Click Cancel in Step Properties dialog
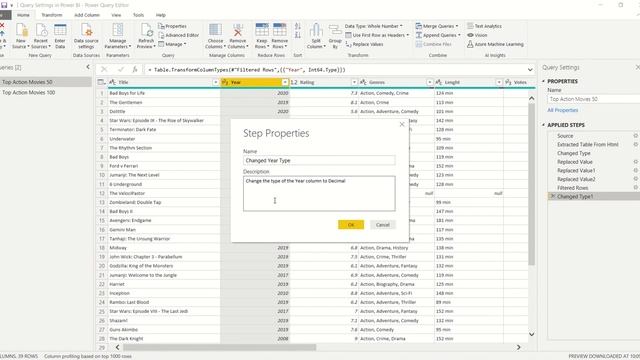 [383, 224]
